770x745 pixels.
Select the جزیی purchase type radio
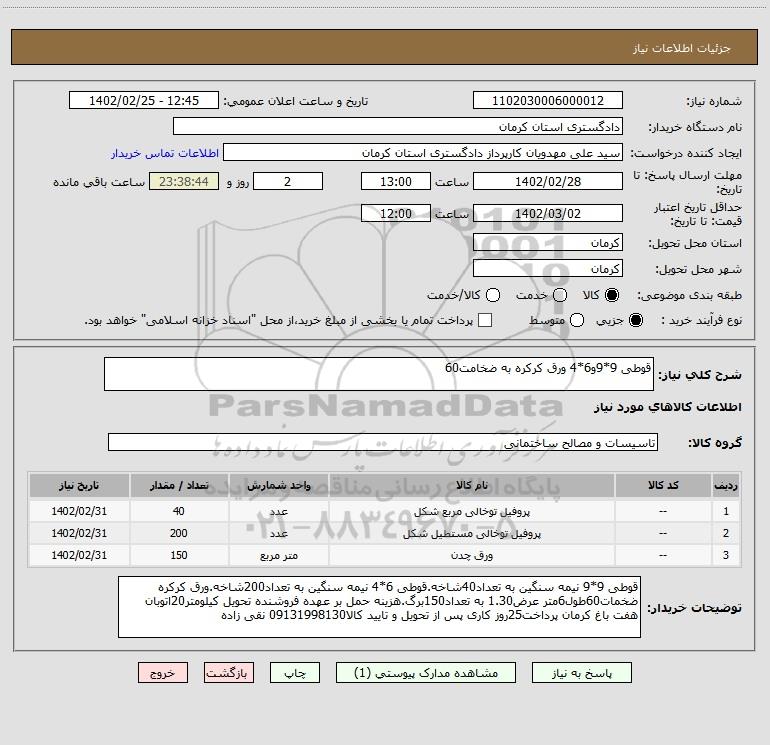[635, 320]
